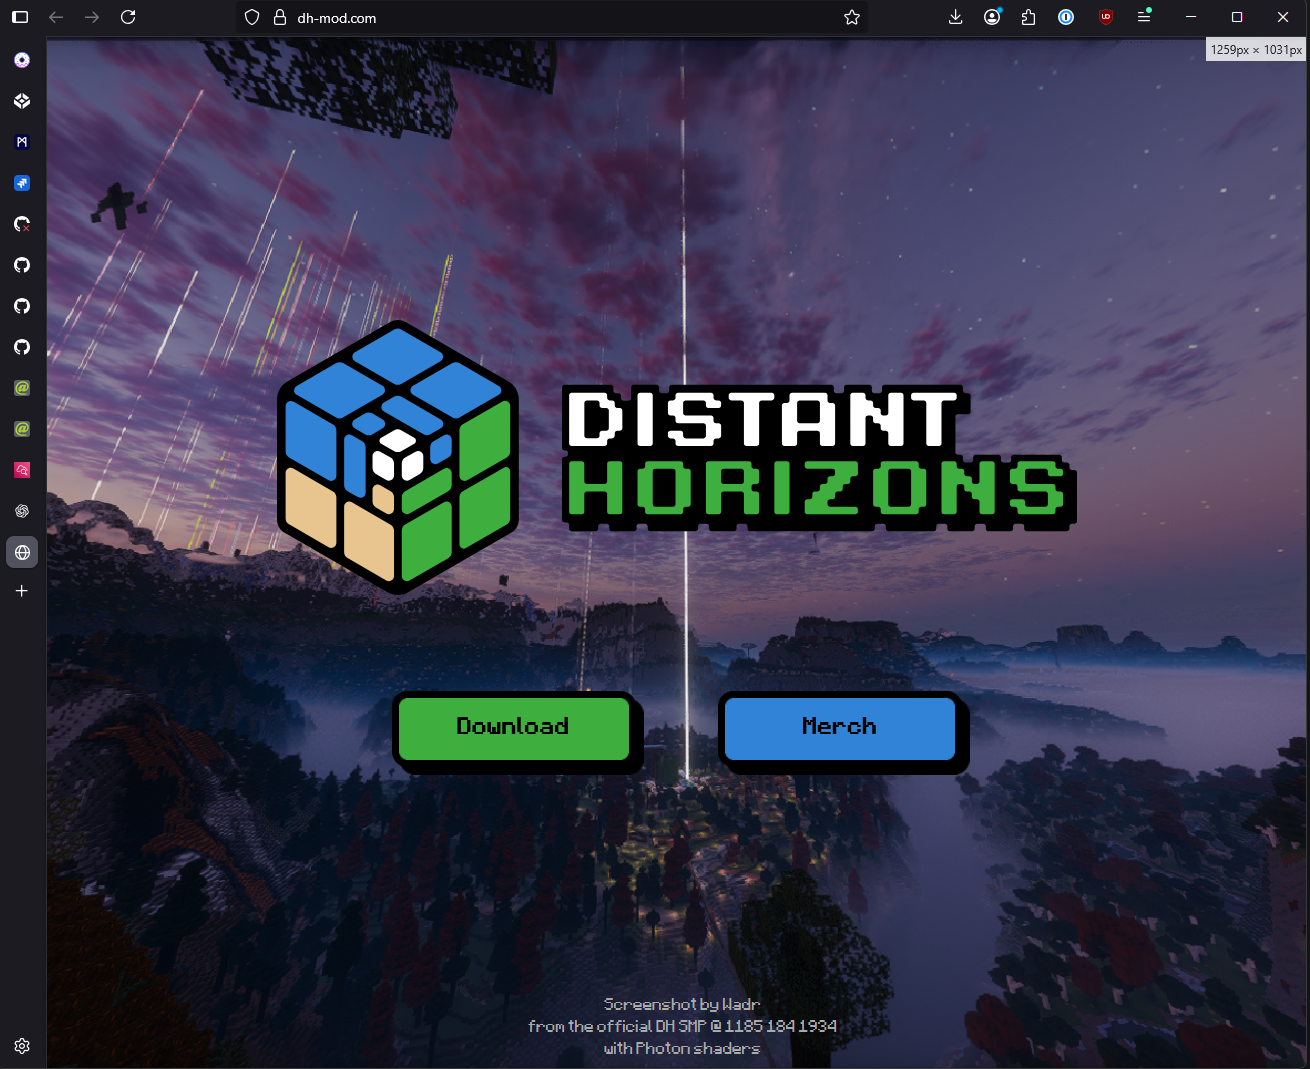Screen dimensions: 1310x1069
Task: Click the blue Merch button
Action: (x=840, y=728)
